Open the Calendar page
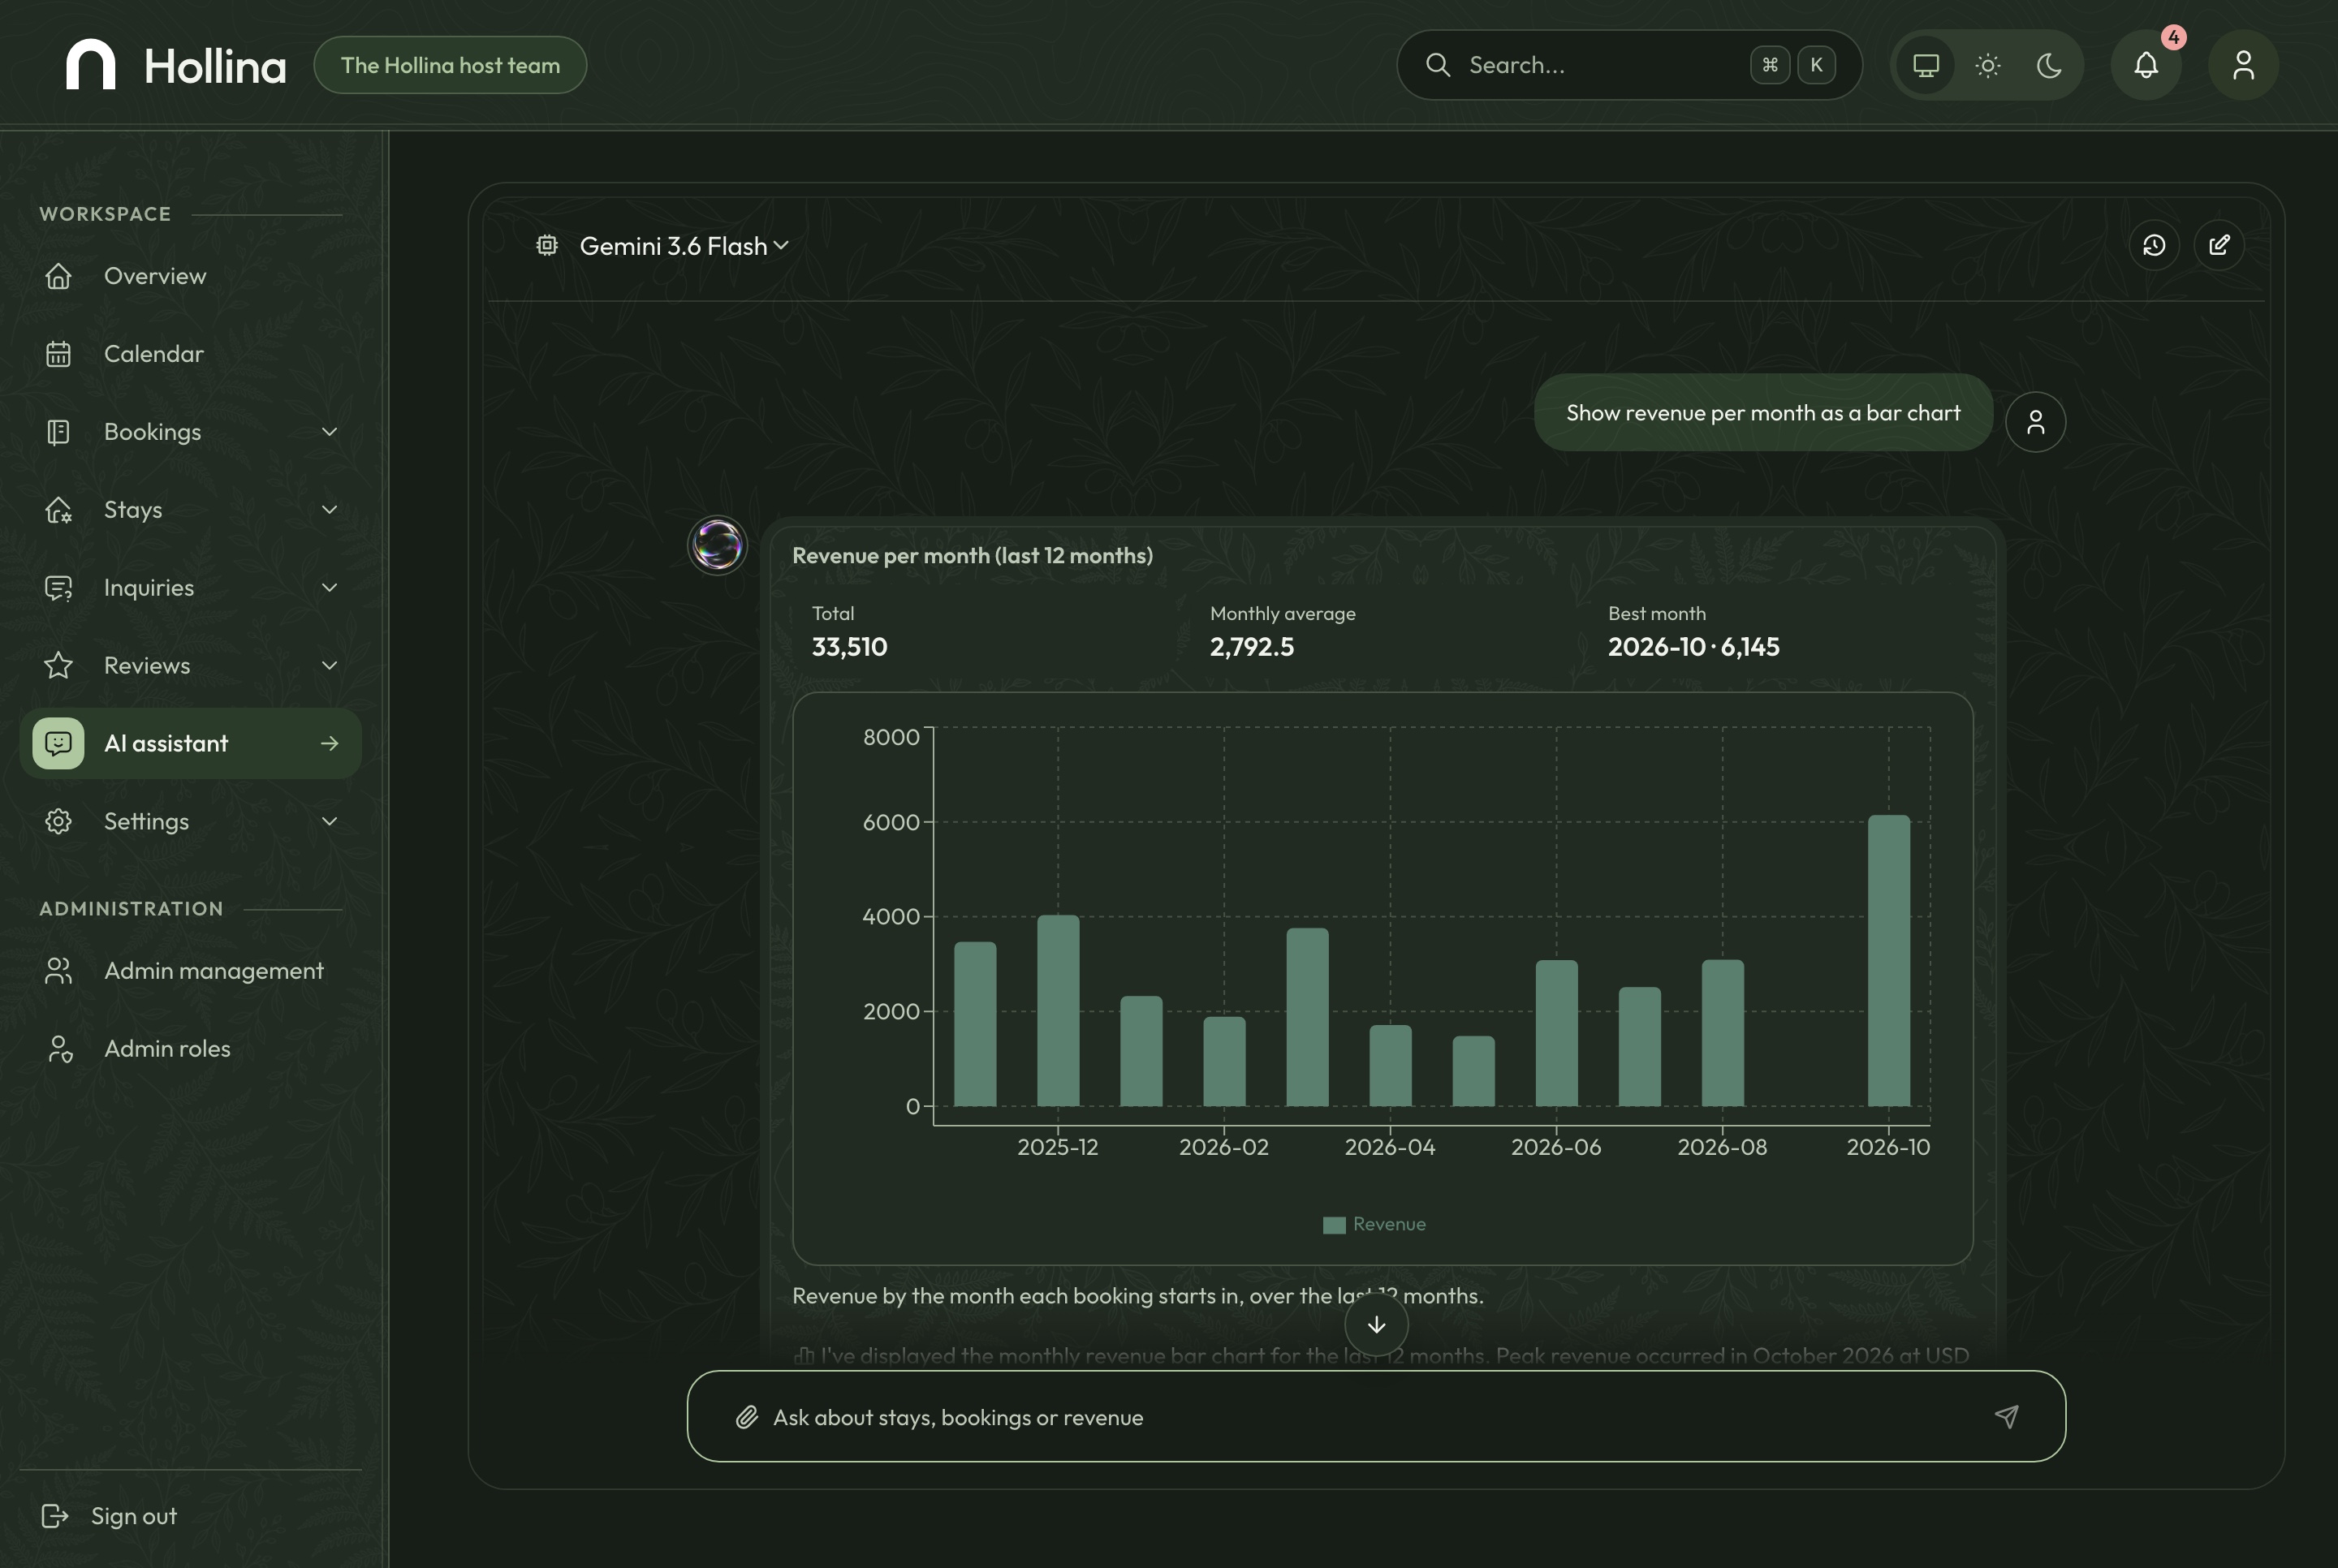 [x=190, y=353]
